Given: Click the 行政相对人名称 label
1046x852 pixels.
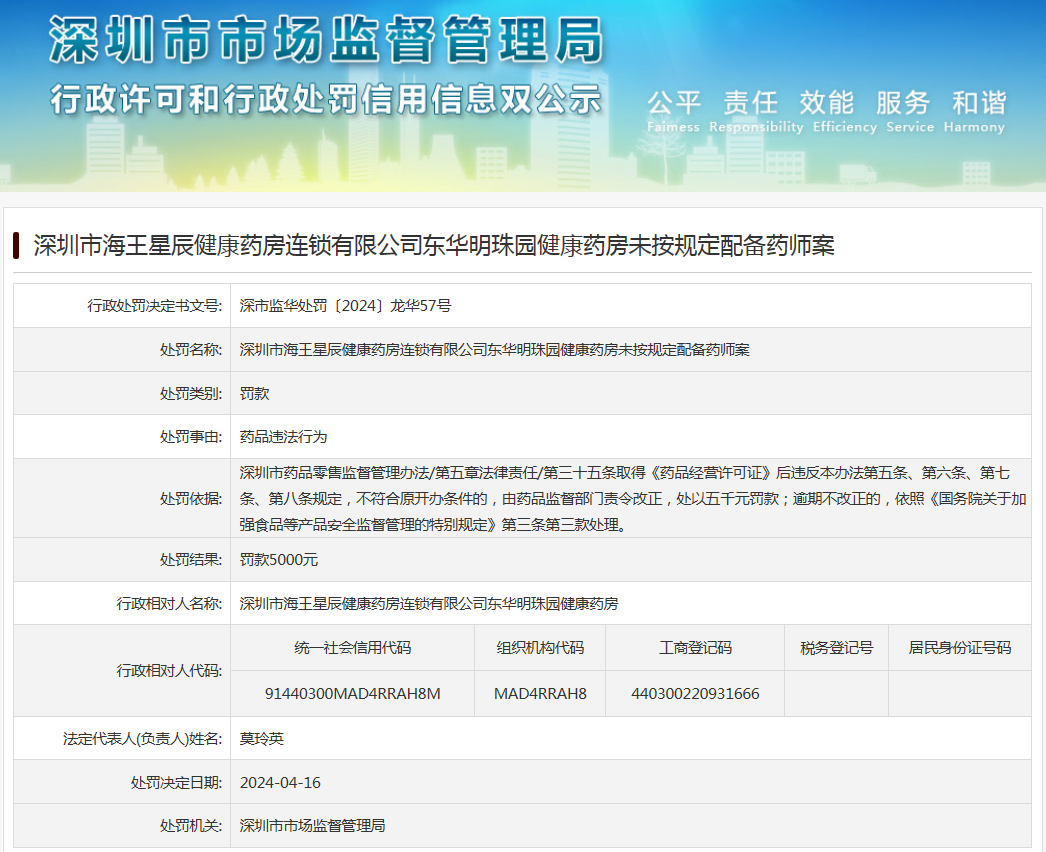Looking at the screenshot, I should click(169, 604).
